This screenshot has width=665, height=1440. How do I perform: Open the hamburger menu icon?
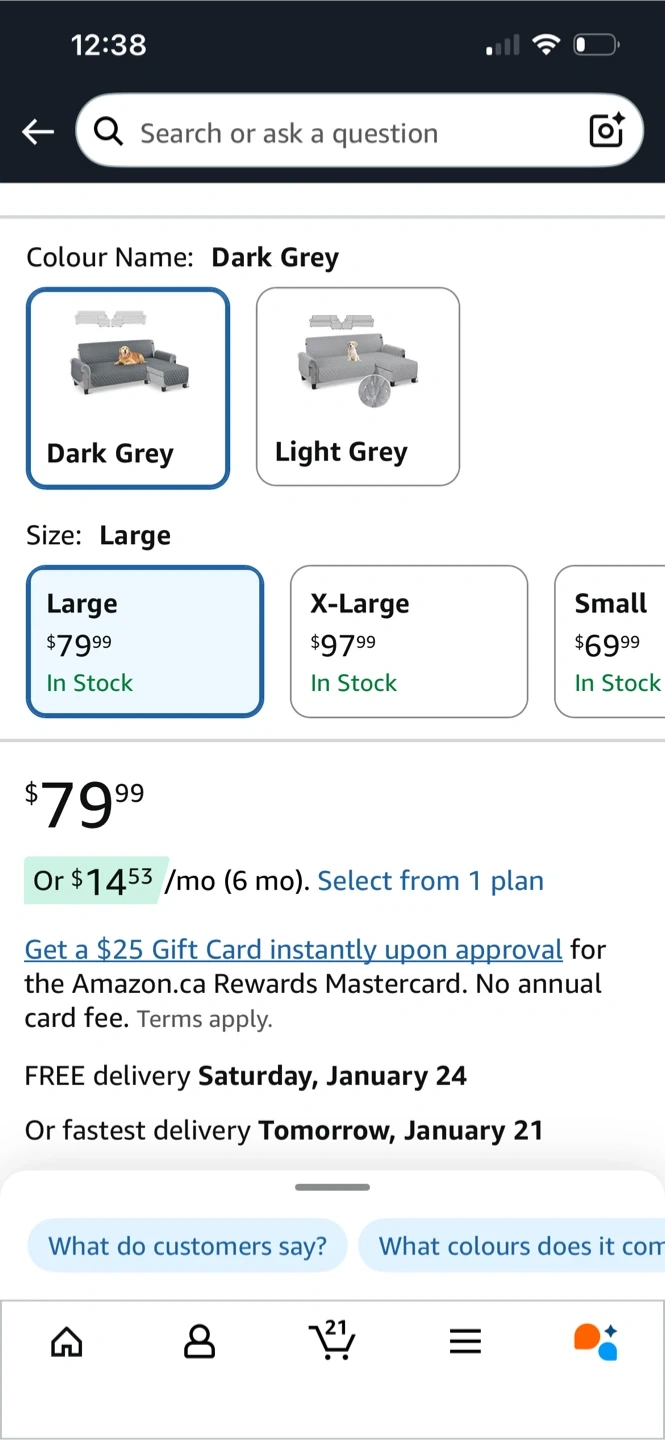click(x=465, y=1341)
